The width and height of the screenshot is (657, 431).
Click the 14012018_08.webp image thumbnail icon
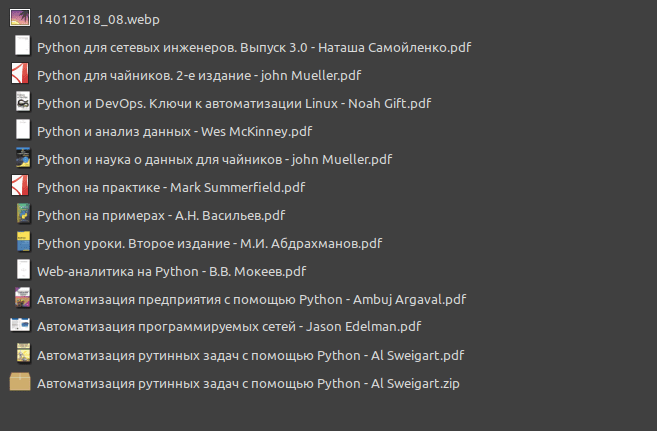[x=20, y=18]
